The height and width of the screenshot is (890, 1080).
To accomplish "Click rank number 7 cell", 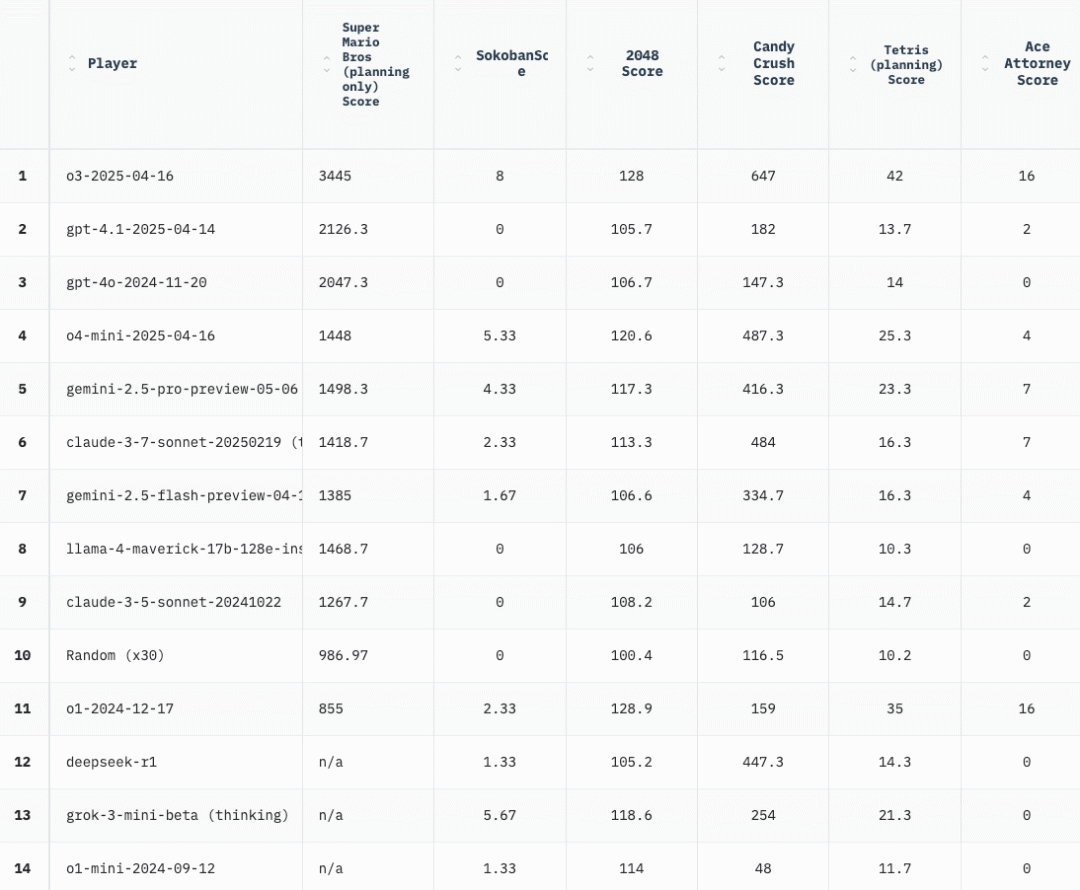I will (x=23, y=495).
